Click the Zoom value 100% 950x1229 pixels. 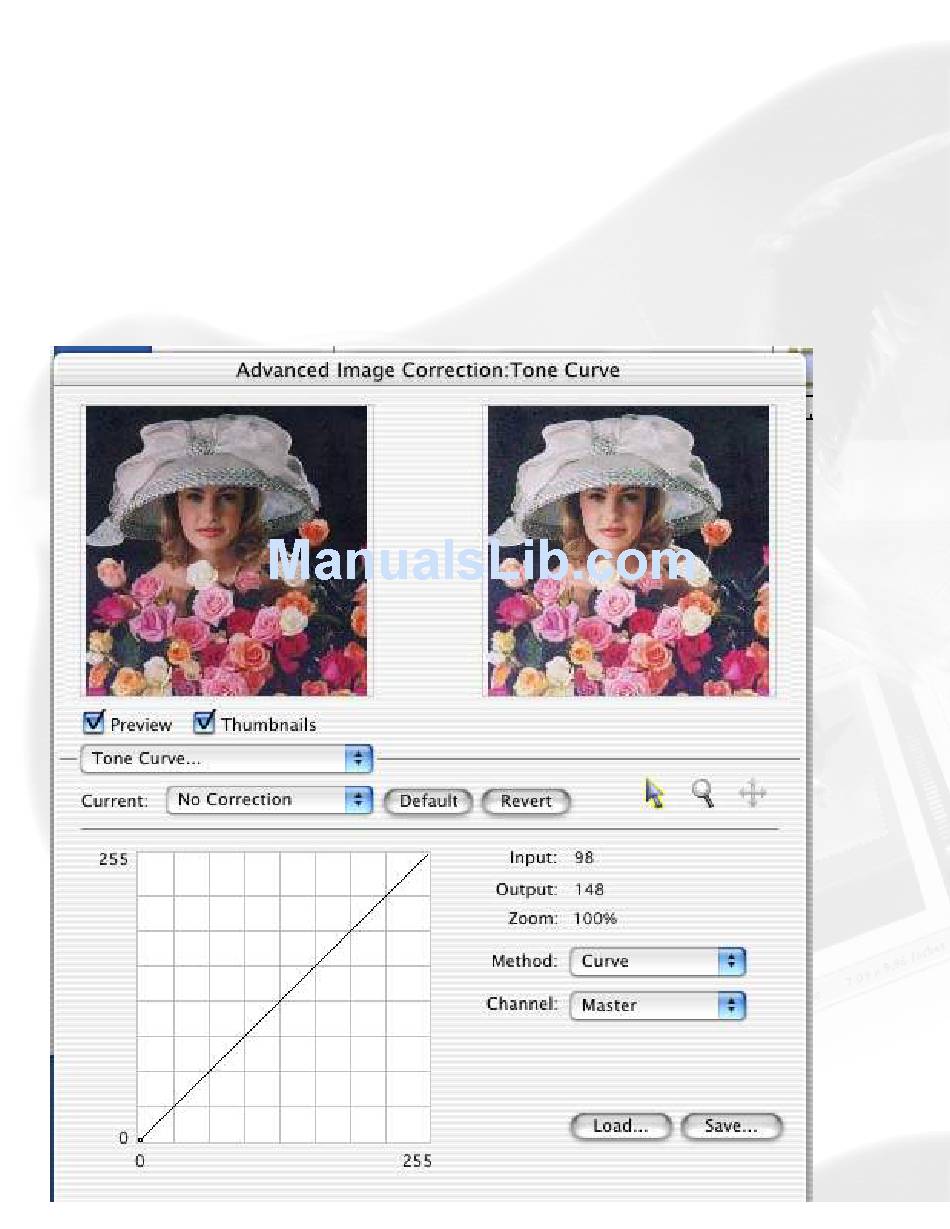coord(595,918)
